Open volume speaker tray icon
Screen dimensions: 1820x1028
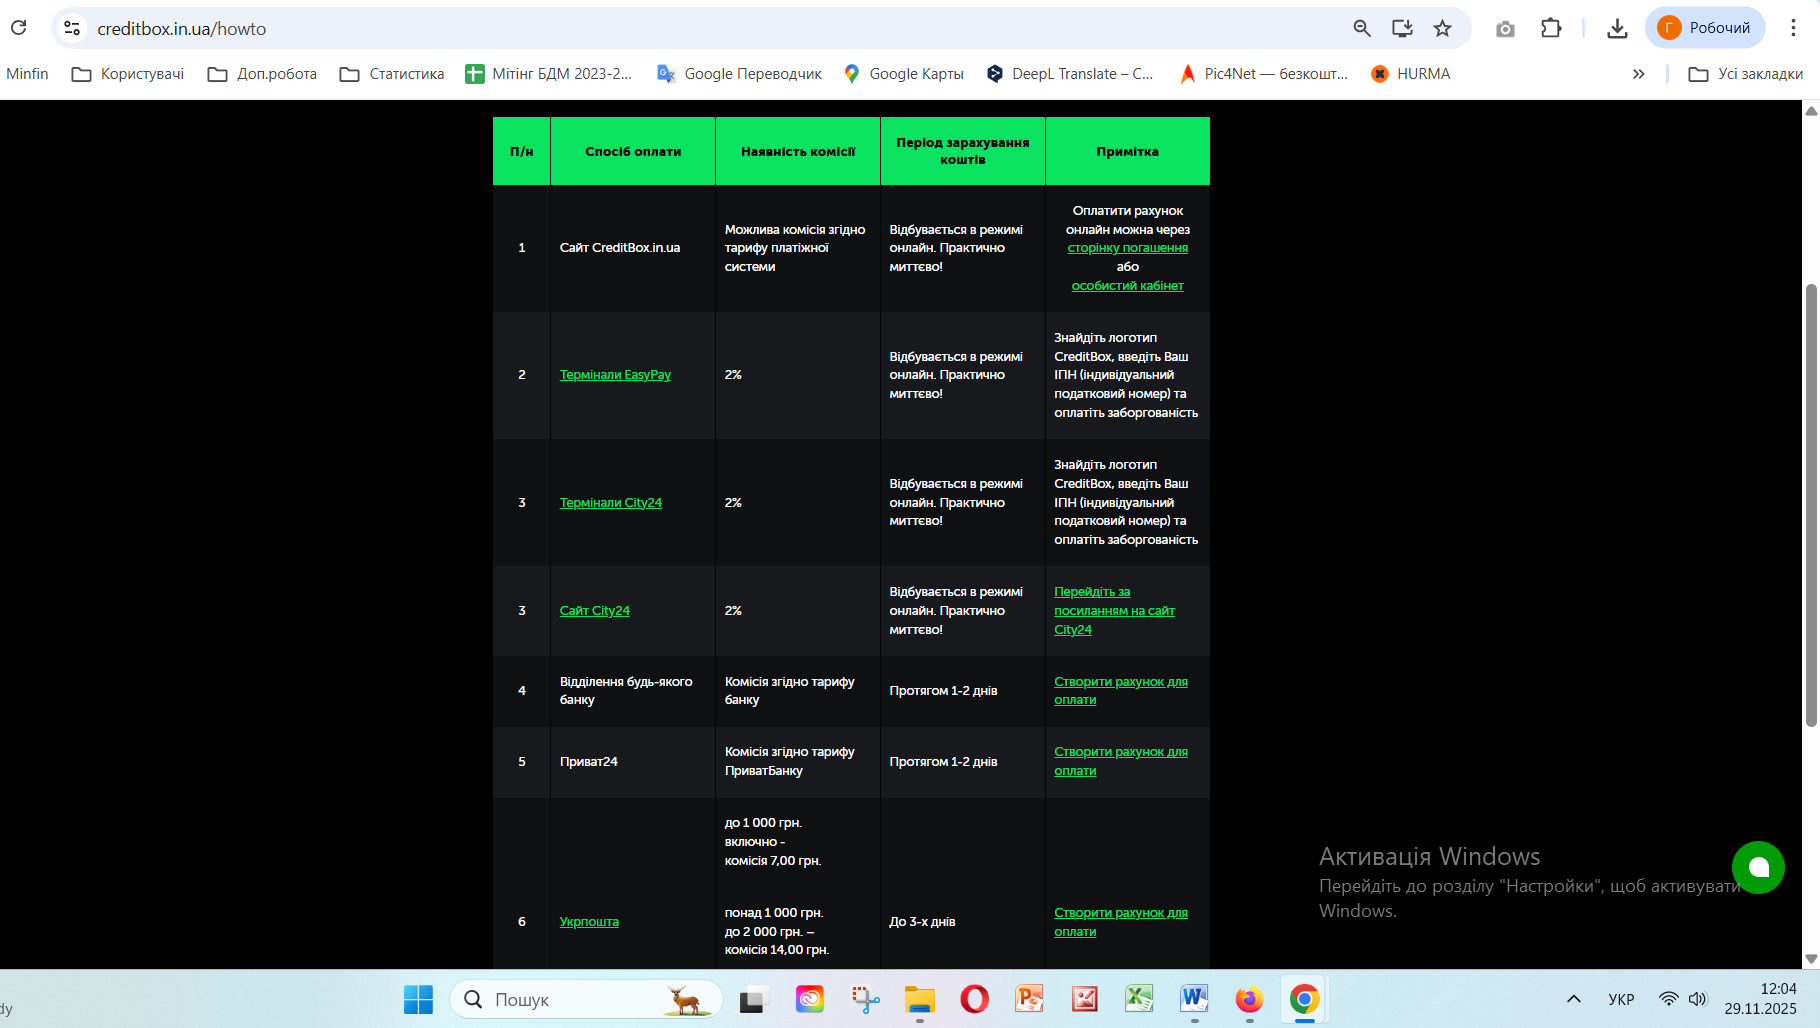[x=1697, y=999]
